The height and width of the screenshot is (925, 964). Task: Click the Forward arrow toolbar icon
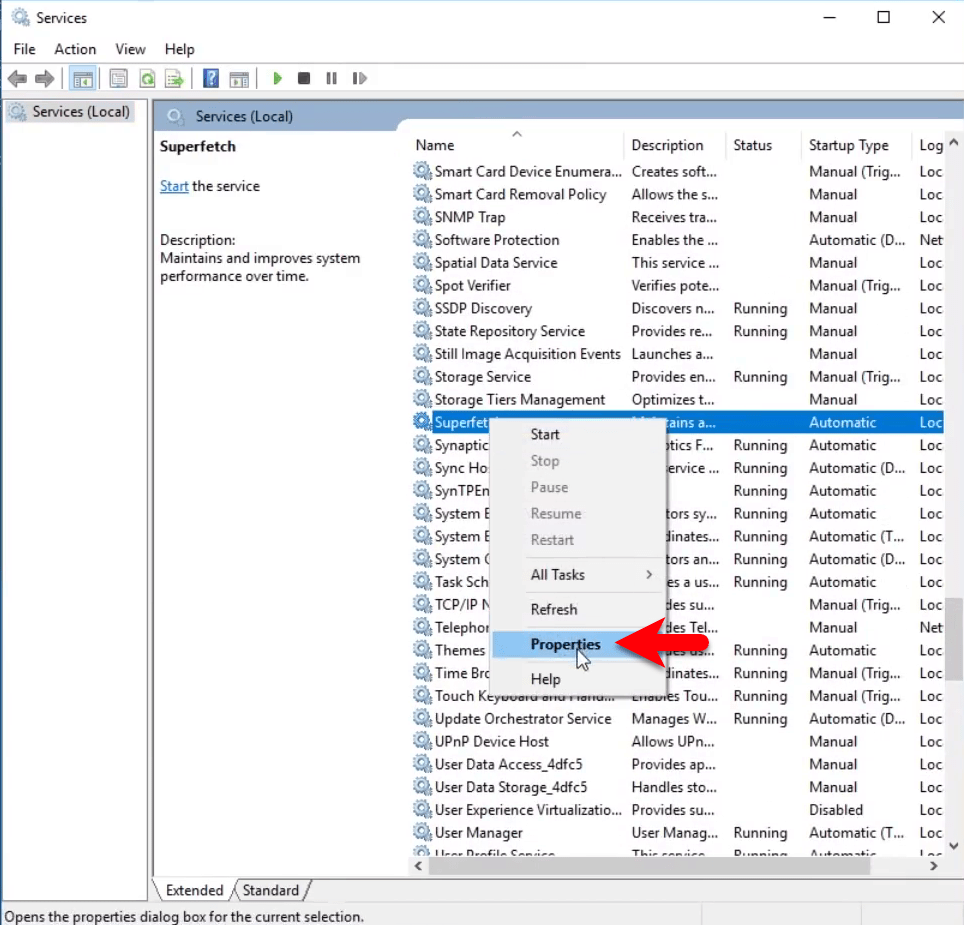tap(44, 79)
